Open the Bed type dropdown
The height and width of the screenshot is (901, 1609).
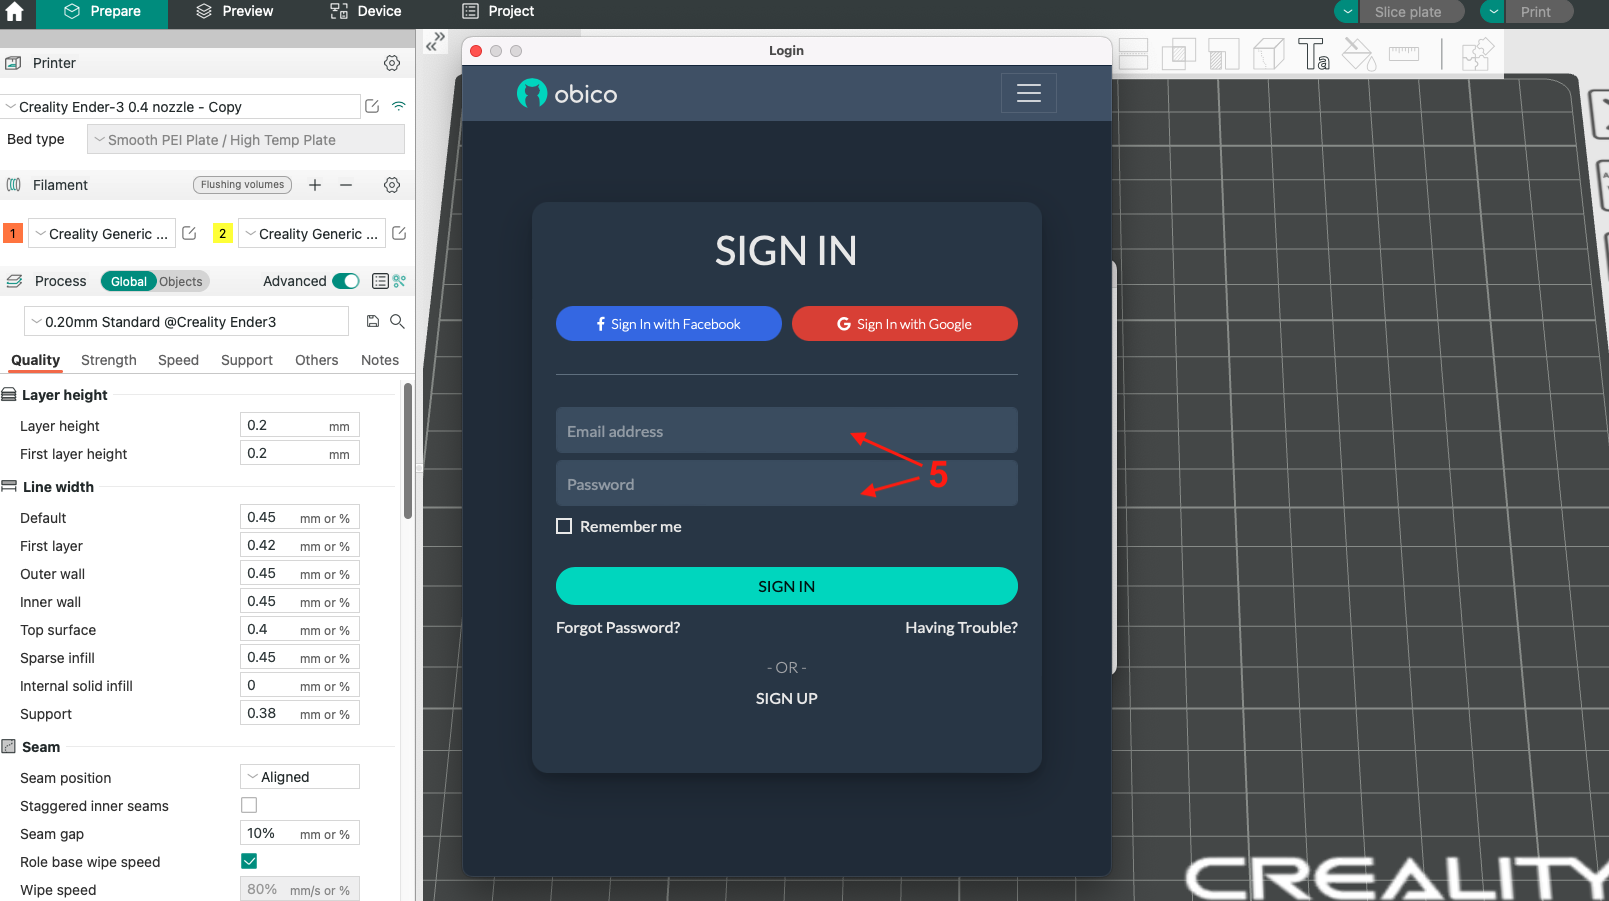pos(246,140)
